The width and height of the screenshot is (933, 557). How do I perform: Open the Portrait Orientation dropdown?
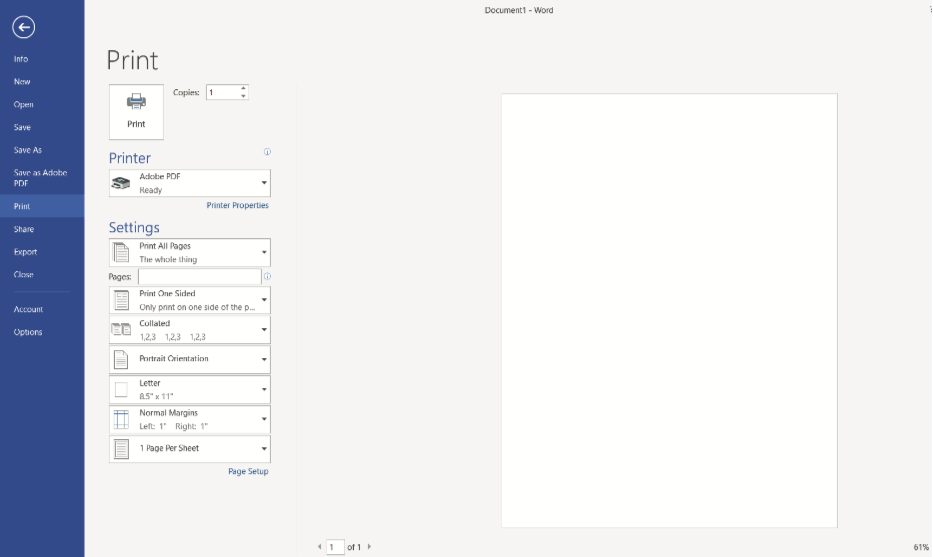(x=189, y=359)
